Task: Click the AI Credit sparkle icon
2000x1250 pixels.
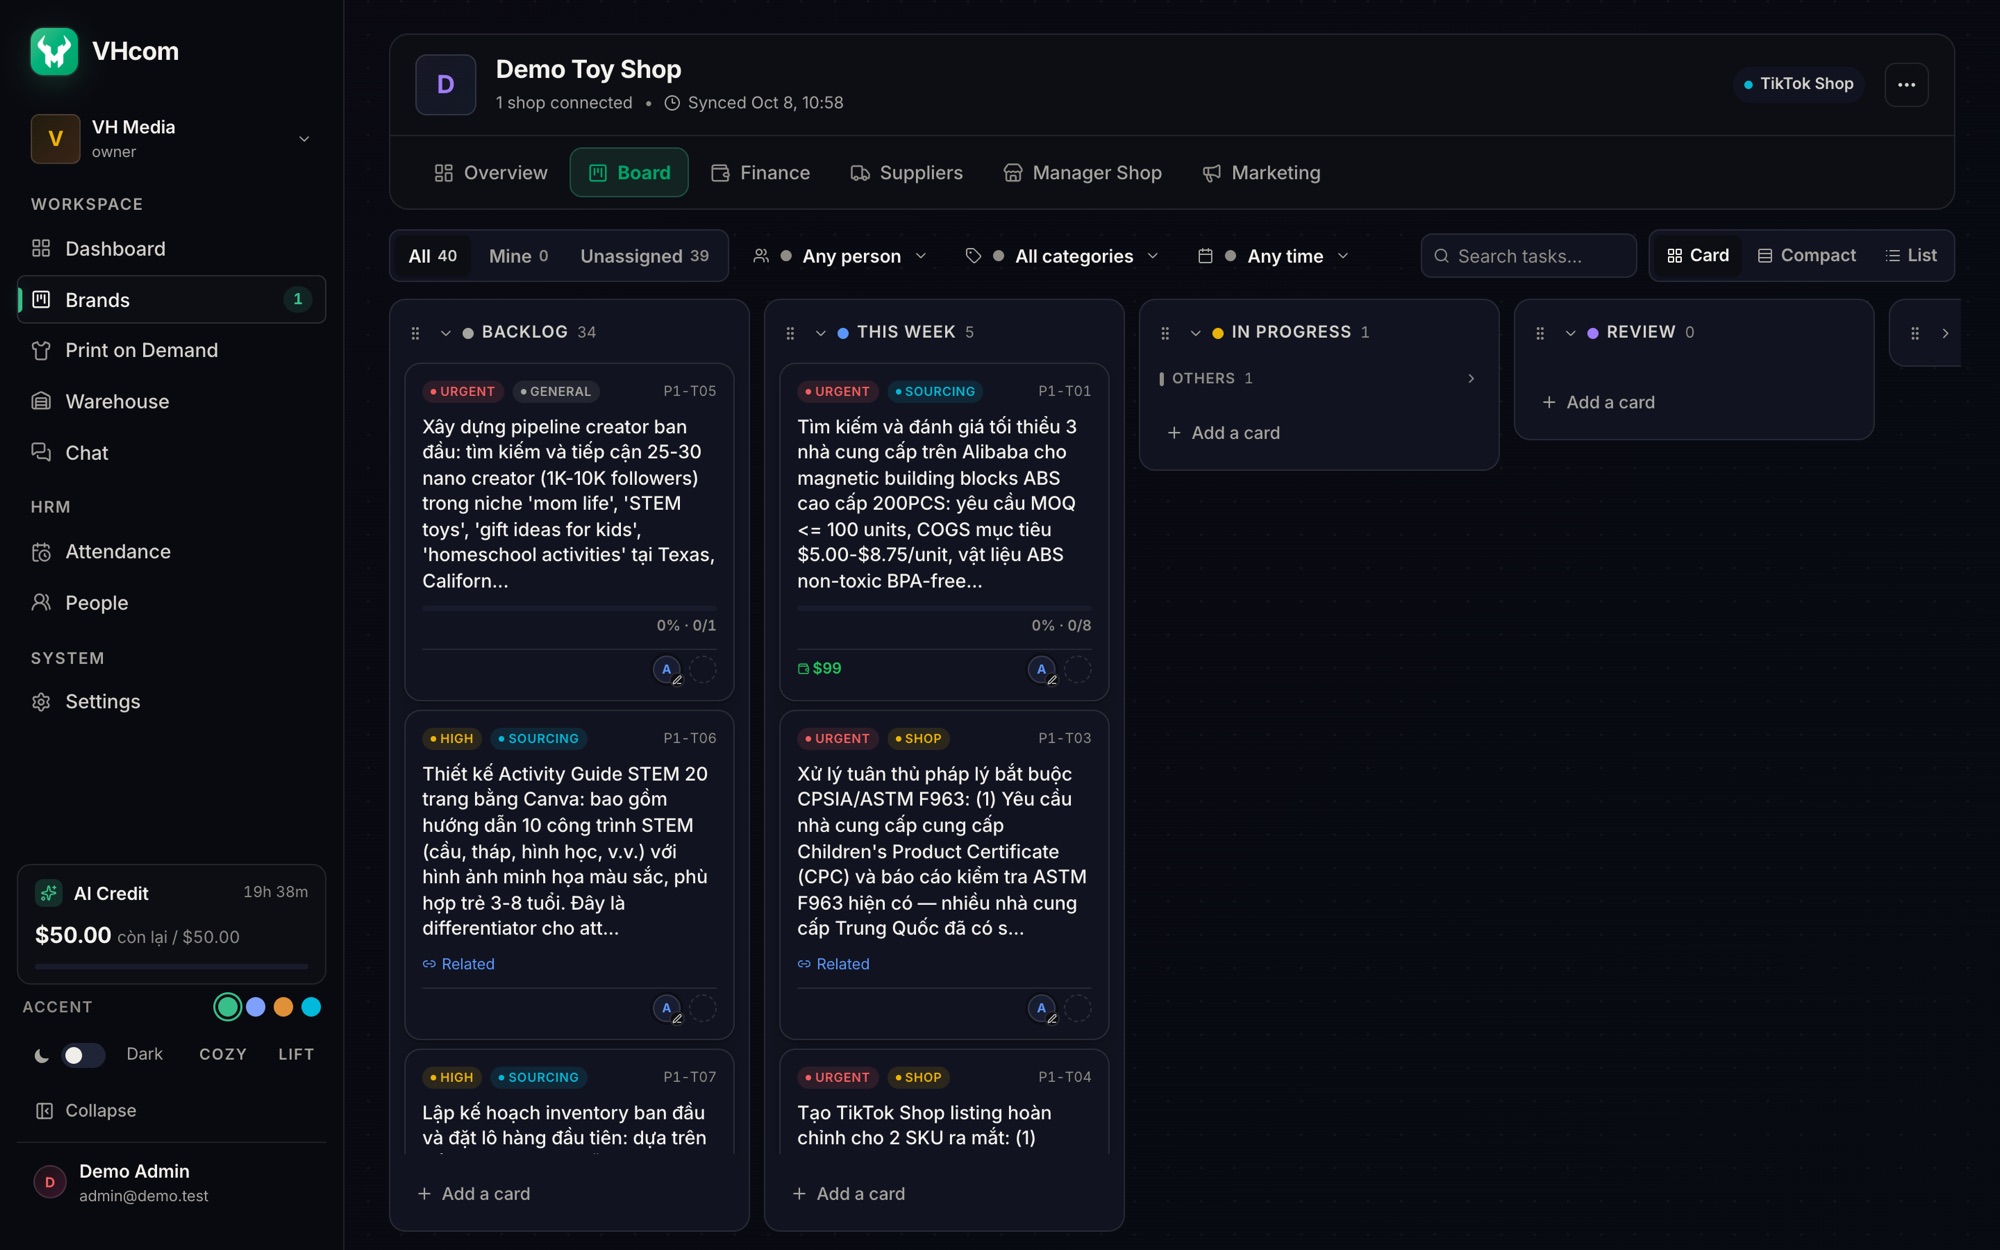Action: (48, 893)
